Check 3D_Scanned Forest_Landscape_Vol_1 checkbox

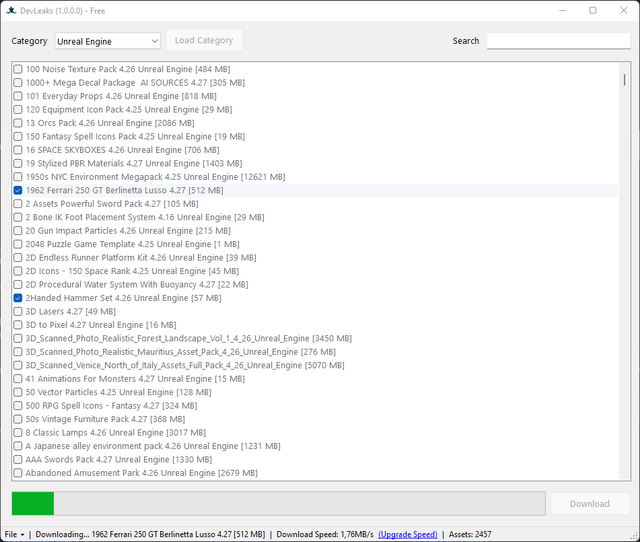pos(18,338)
